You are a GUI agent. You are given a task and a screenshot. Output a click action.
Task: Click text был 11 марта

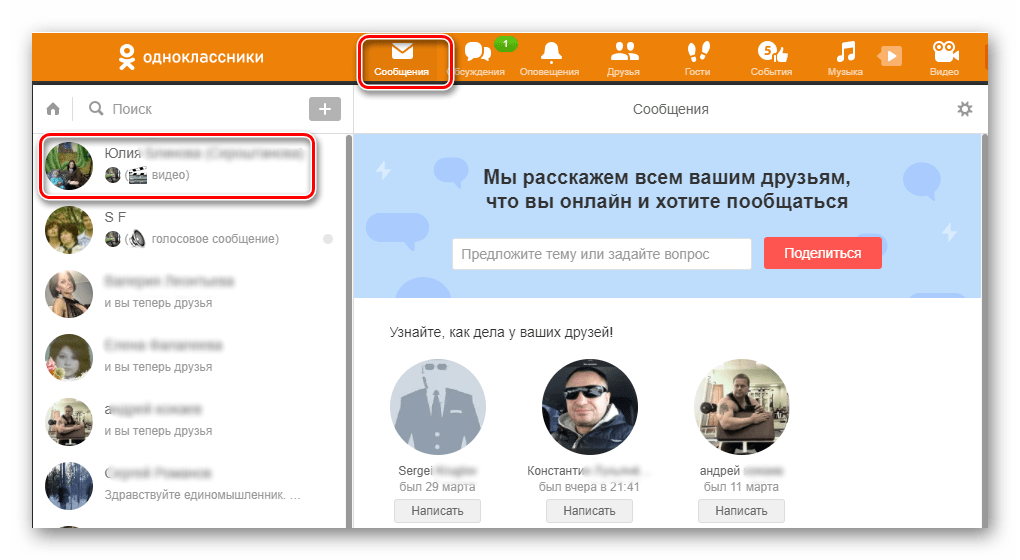click(x=741, y=487)
